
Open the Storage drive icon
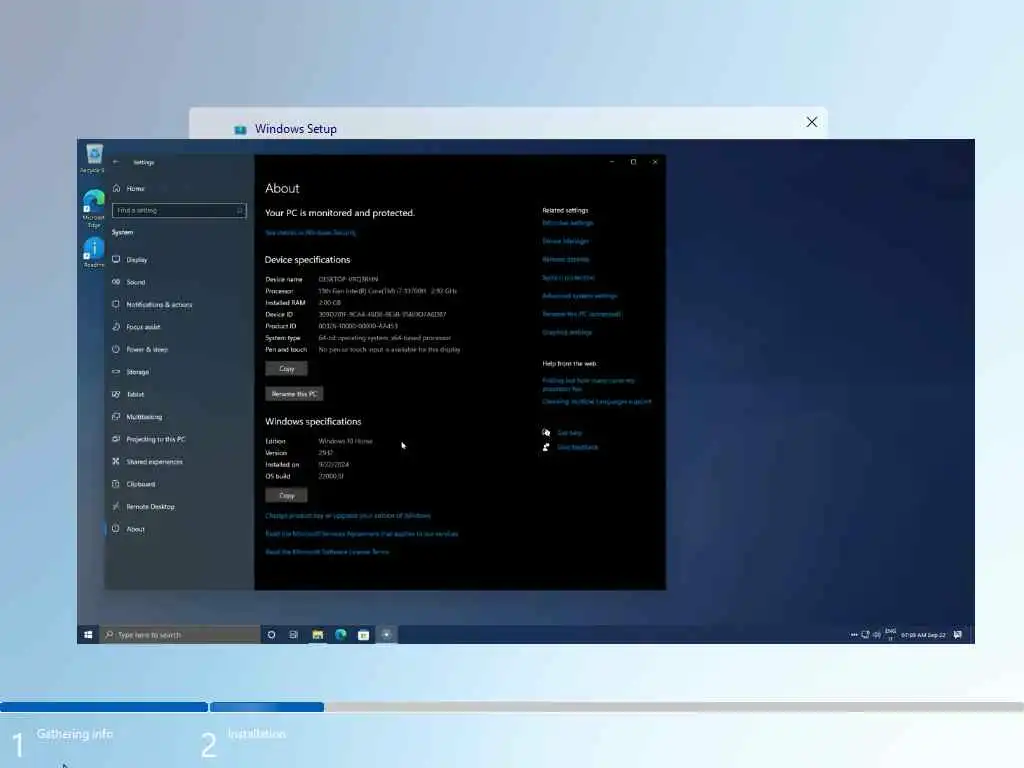(x=116, y=372)
